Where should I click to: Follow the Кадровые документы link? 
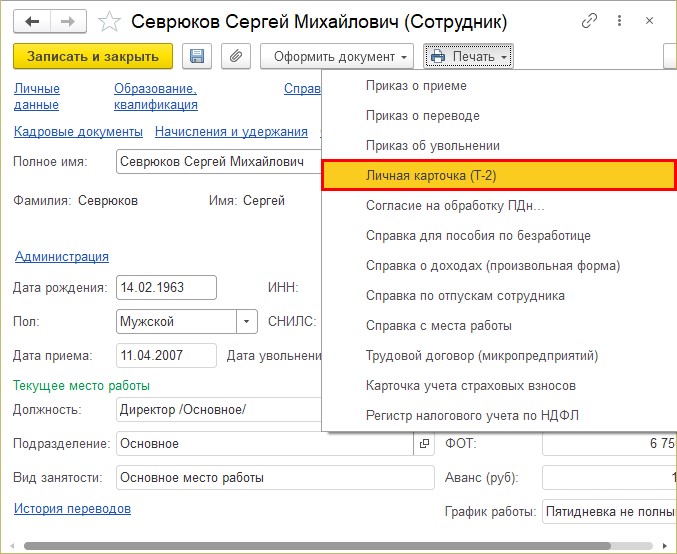78,131
